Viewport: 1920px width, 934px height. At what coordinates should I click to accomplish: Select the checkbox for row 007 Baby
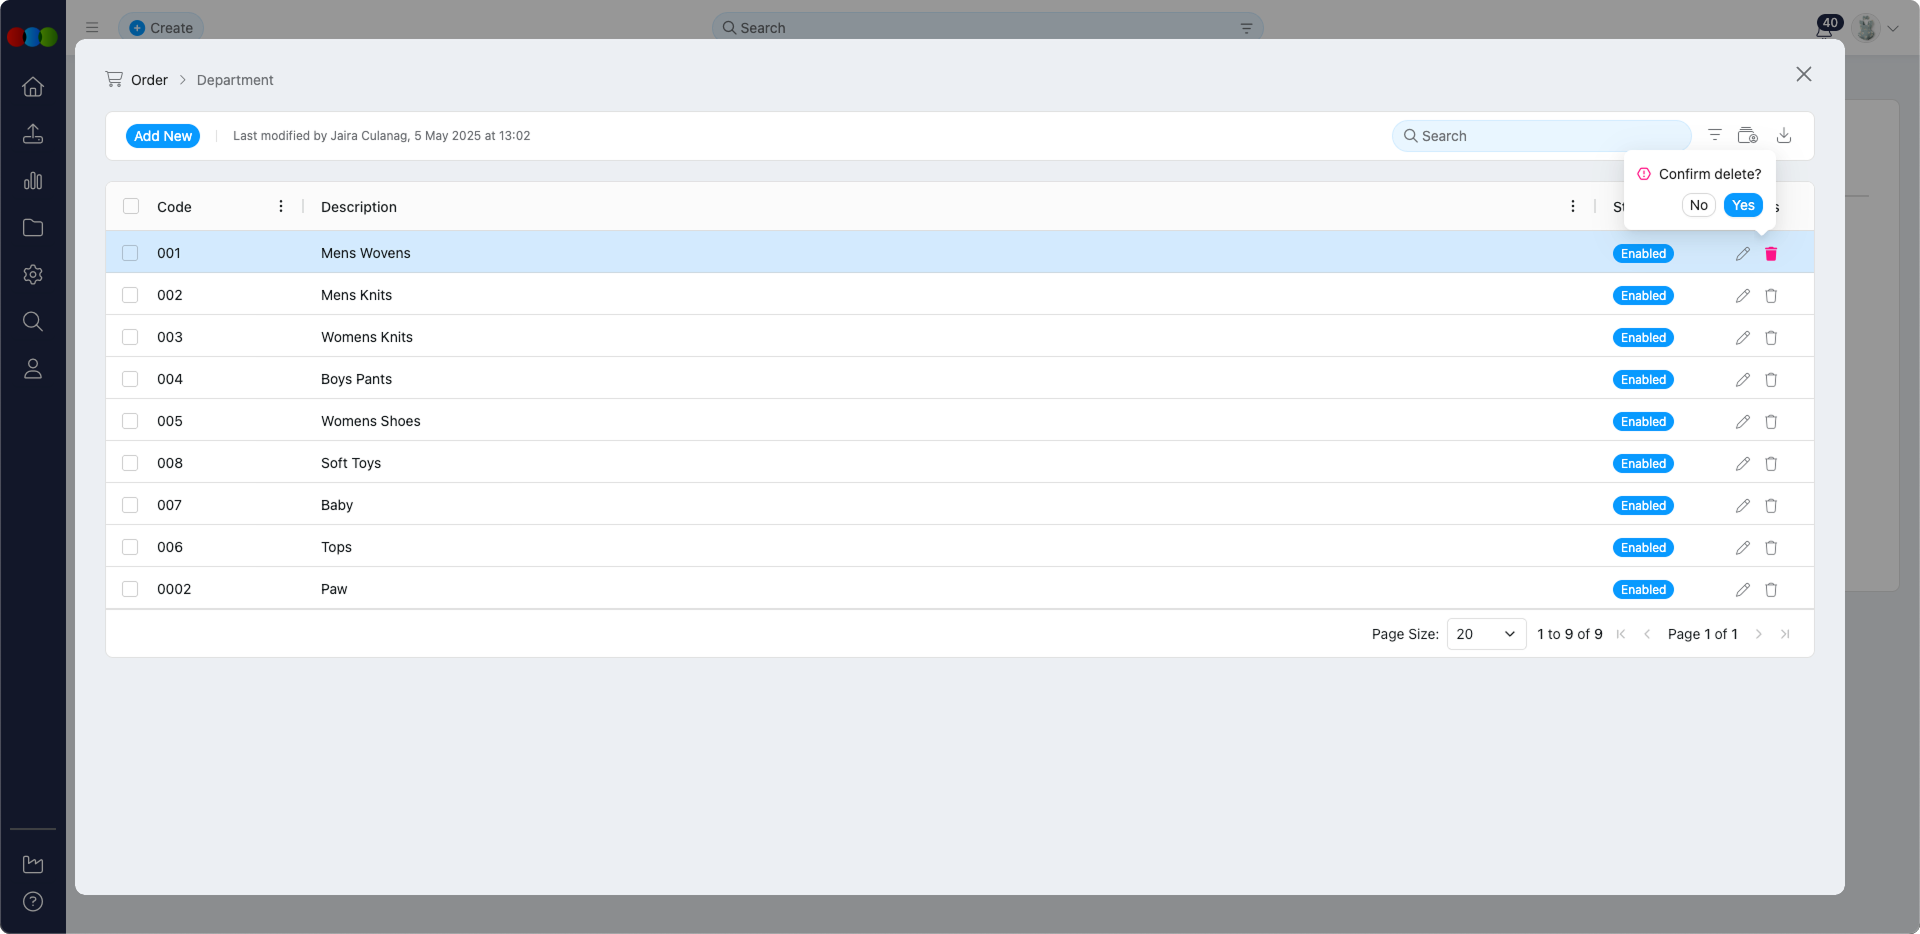coord(130,505)
